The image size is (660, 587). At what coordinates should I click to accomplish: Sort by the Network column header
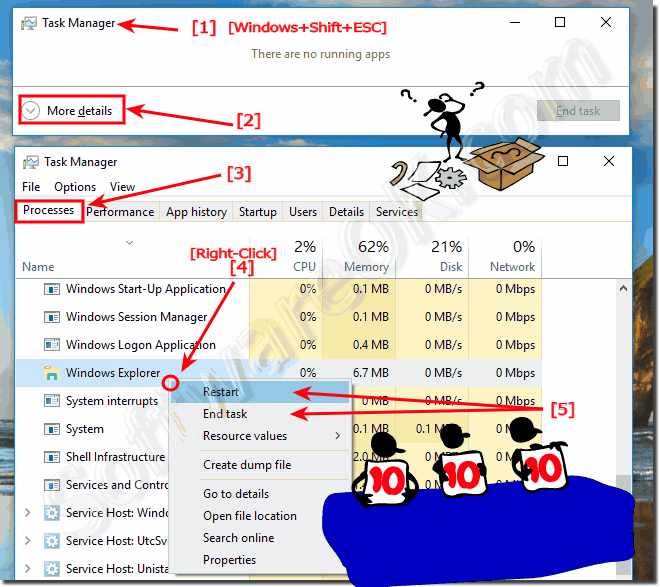512,267
